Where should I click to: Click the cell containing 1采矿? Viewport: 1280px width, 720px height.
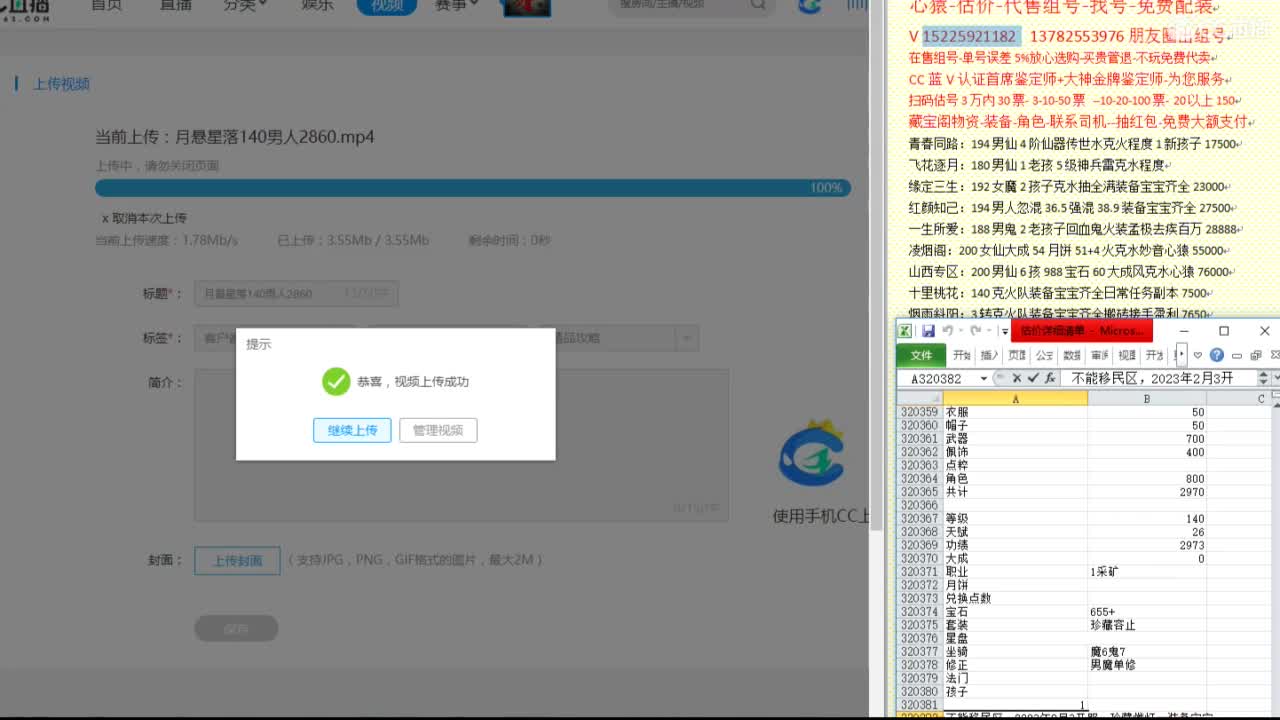[x=1147, y=572]
